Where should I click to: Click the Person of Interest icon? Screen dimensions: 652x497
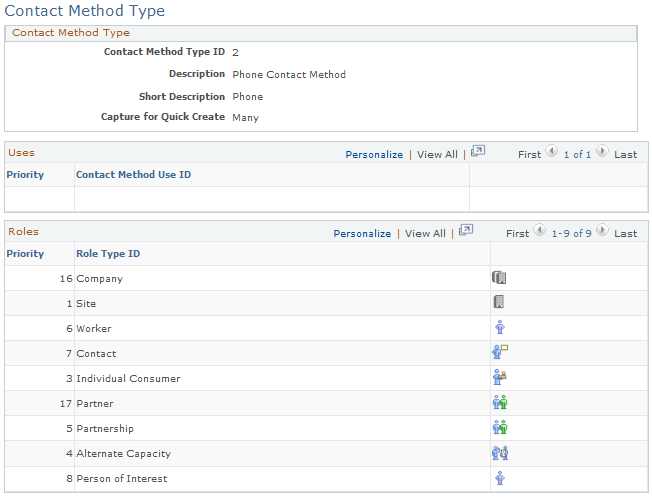point(500,478)
